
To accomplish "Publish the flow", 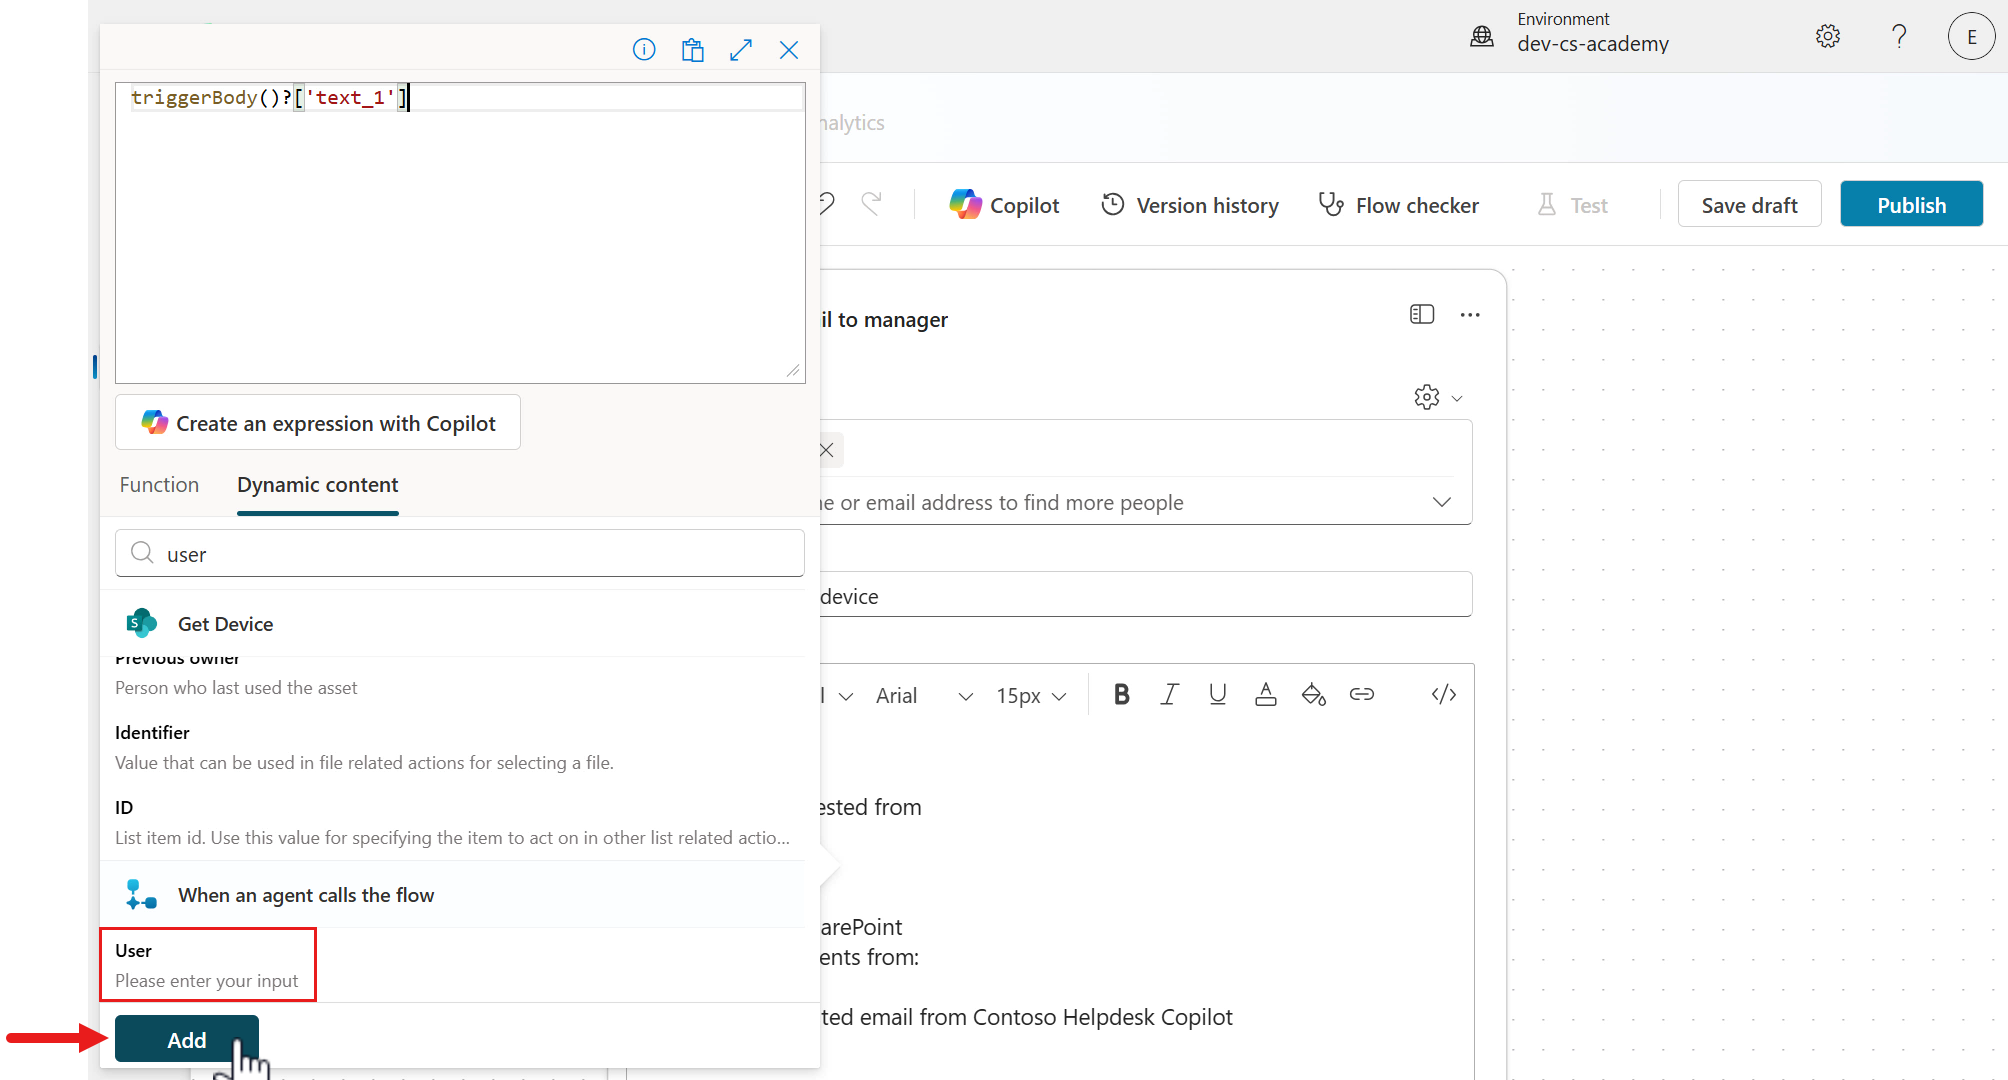I will pos(1911,204).
